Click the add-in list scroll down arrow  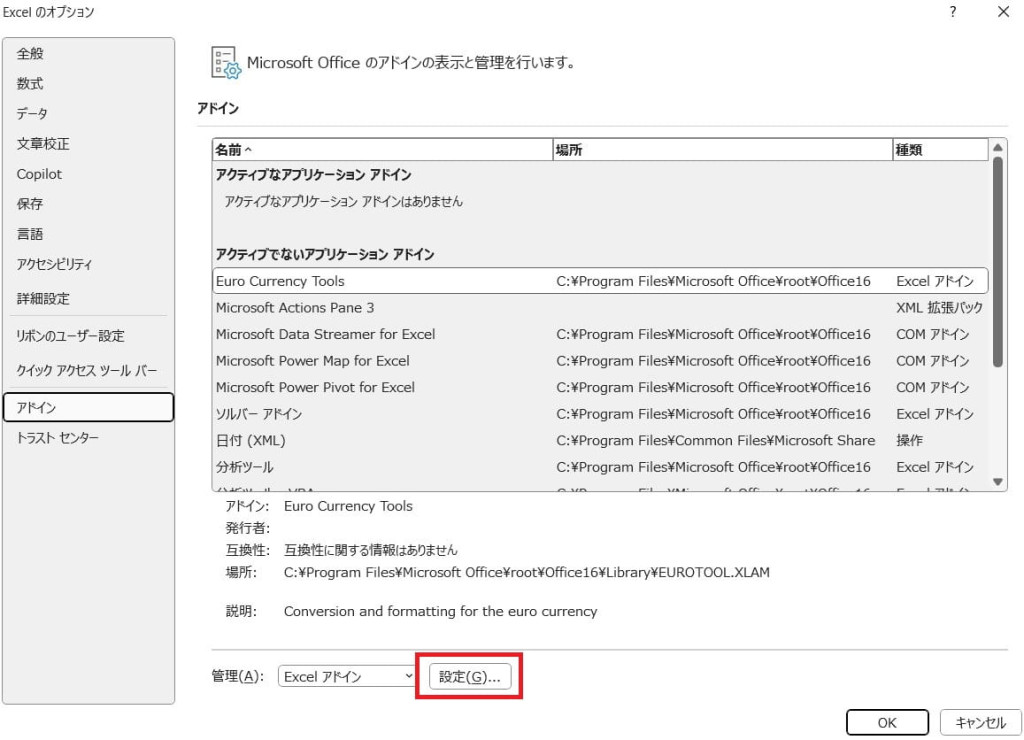click(998, 482)
